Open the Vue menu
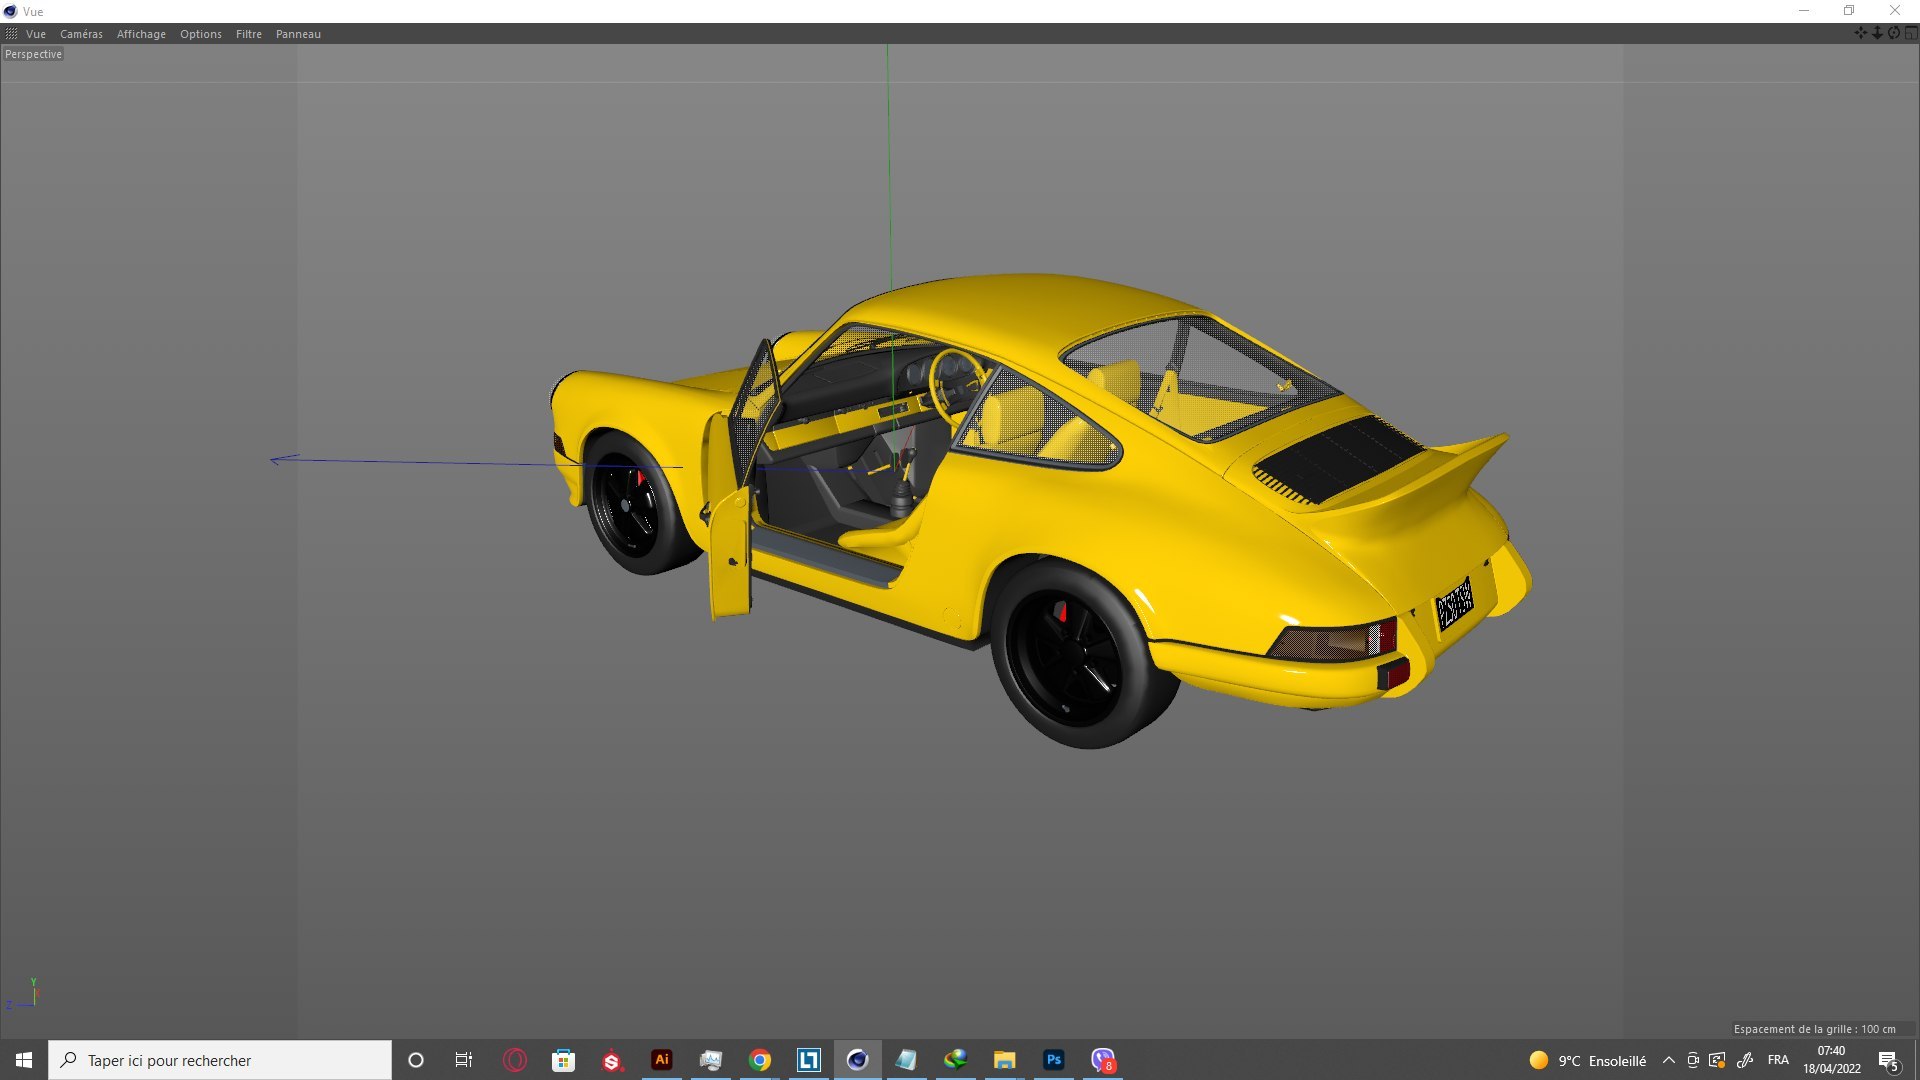Viewport: 1920px width, 1080px height. (36, 34)
